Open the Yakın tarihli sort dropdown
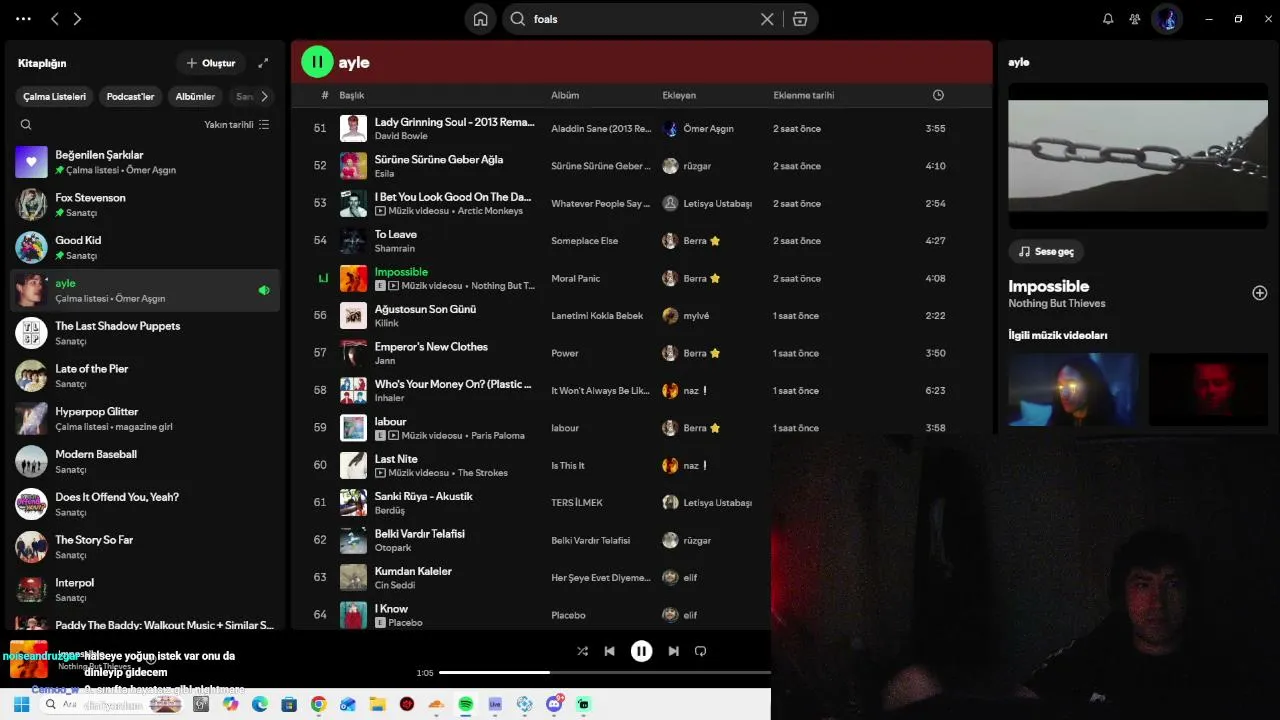Image resolution: width=1280 pixels, height=720 pixels. click(x=237, y=125)
